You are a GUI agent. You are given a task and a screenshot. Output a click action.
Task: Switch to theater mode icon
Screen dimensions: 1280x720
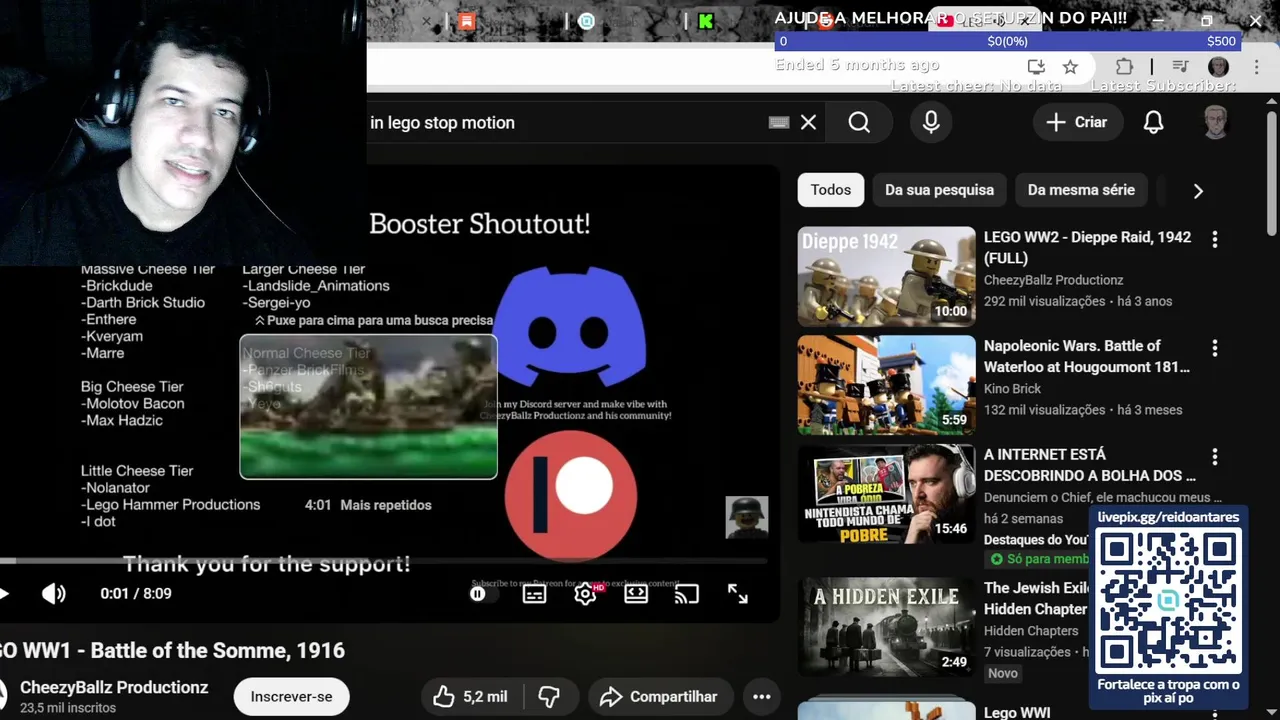tap(636, 594)
